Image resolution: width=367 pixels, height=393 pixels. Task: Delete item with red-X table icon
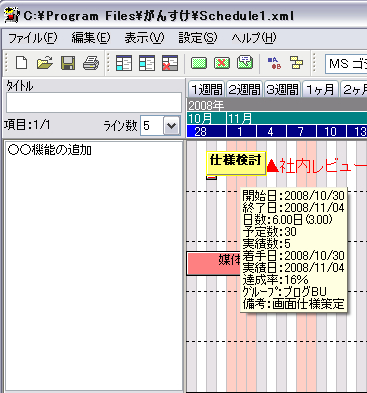coord(170,63)
